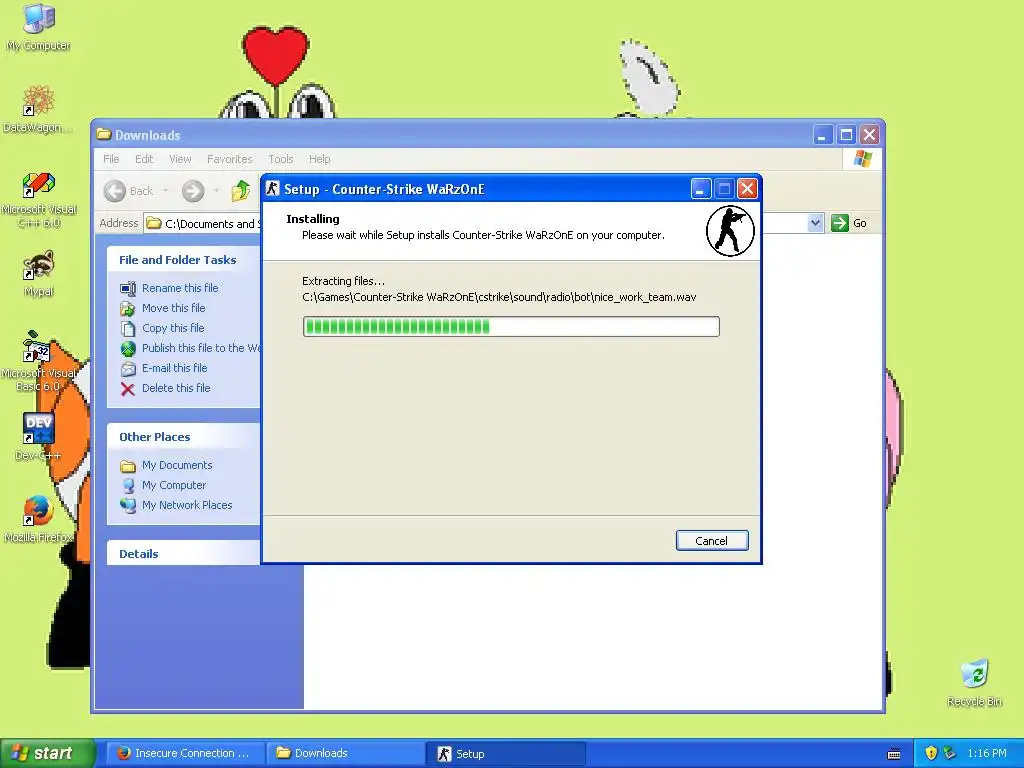
Task: Click the 'Installing' heading text
Action: (x=313, y=219)
